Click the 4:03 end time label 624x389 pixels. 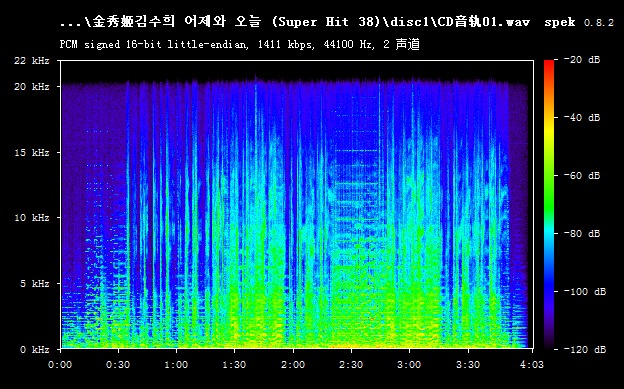(532, 365)
